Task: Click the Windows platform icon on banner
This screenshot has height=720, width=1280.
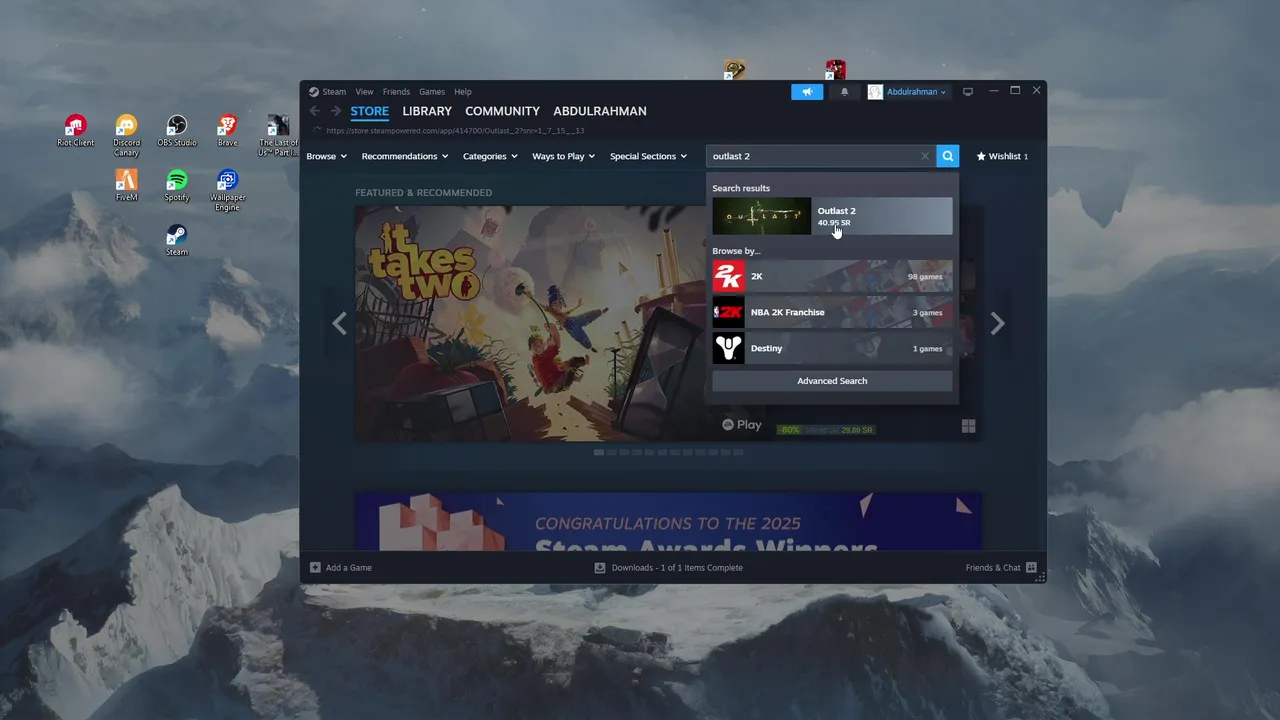Action: (968, 426)
